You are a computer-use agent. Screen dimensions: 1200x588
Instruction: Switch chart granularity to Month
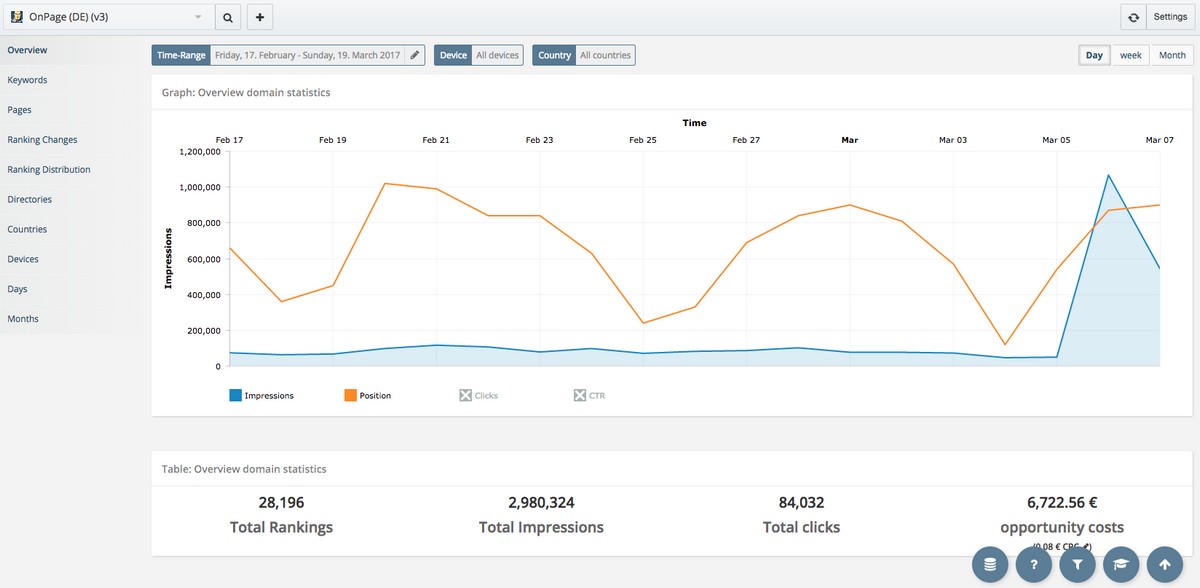1172,55
